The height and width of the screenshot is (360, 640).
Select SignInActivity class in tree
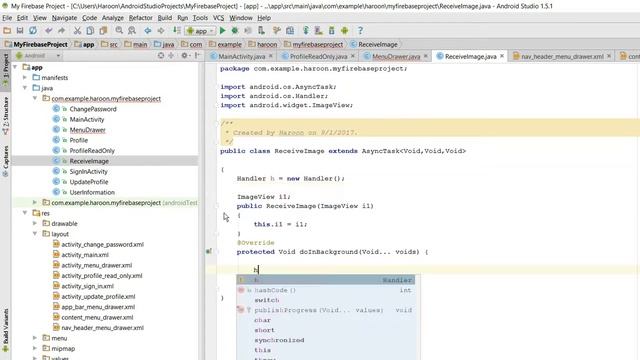[x=88, y=171]
